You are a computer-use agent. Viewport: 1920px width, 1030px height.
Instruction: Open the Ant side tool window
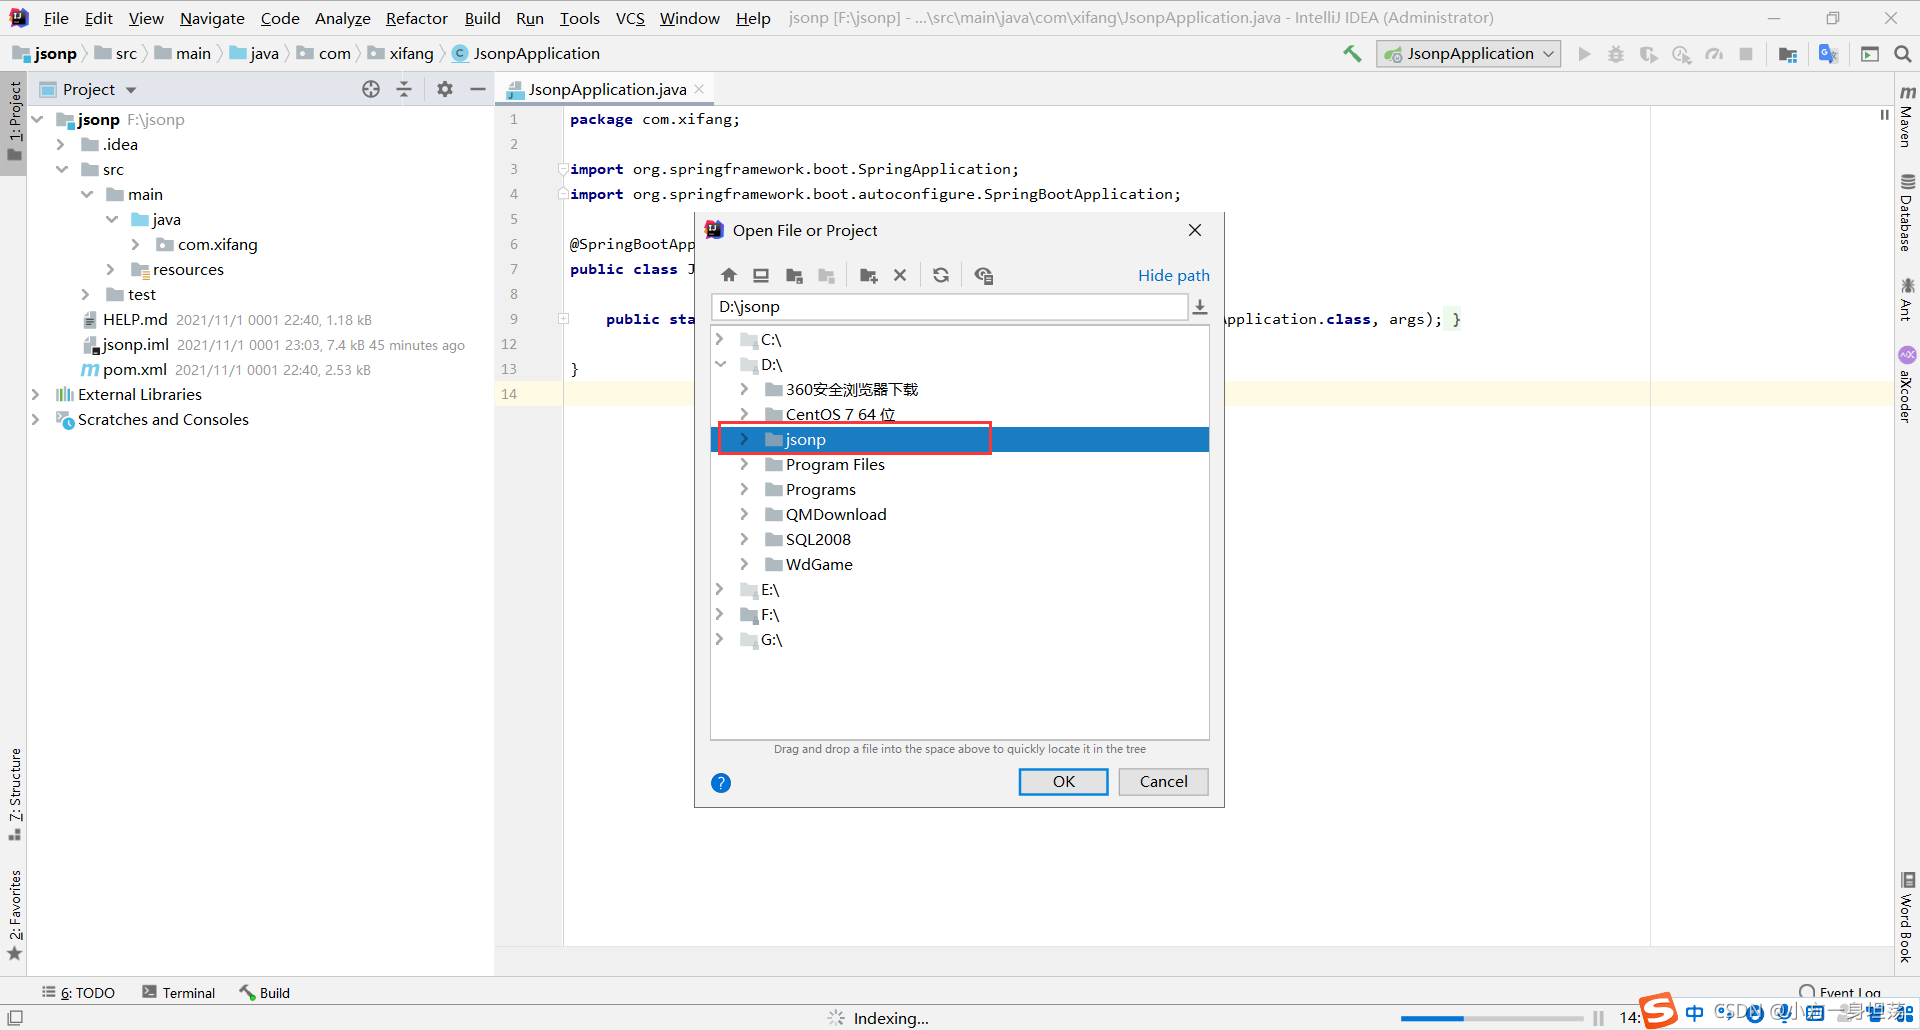(1907, 299)
